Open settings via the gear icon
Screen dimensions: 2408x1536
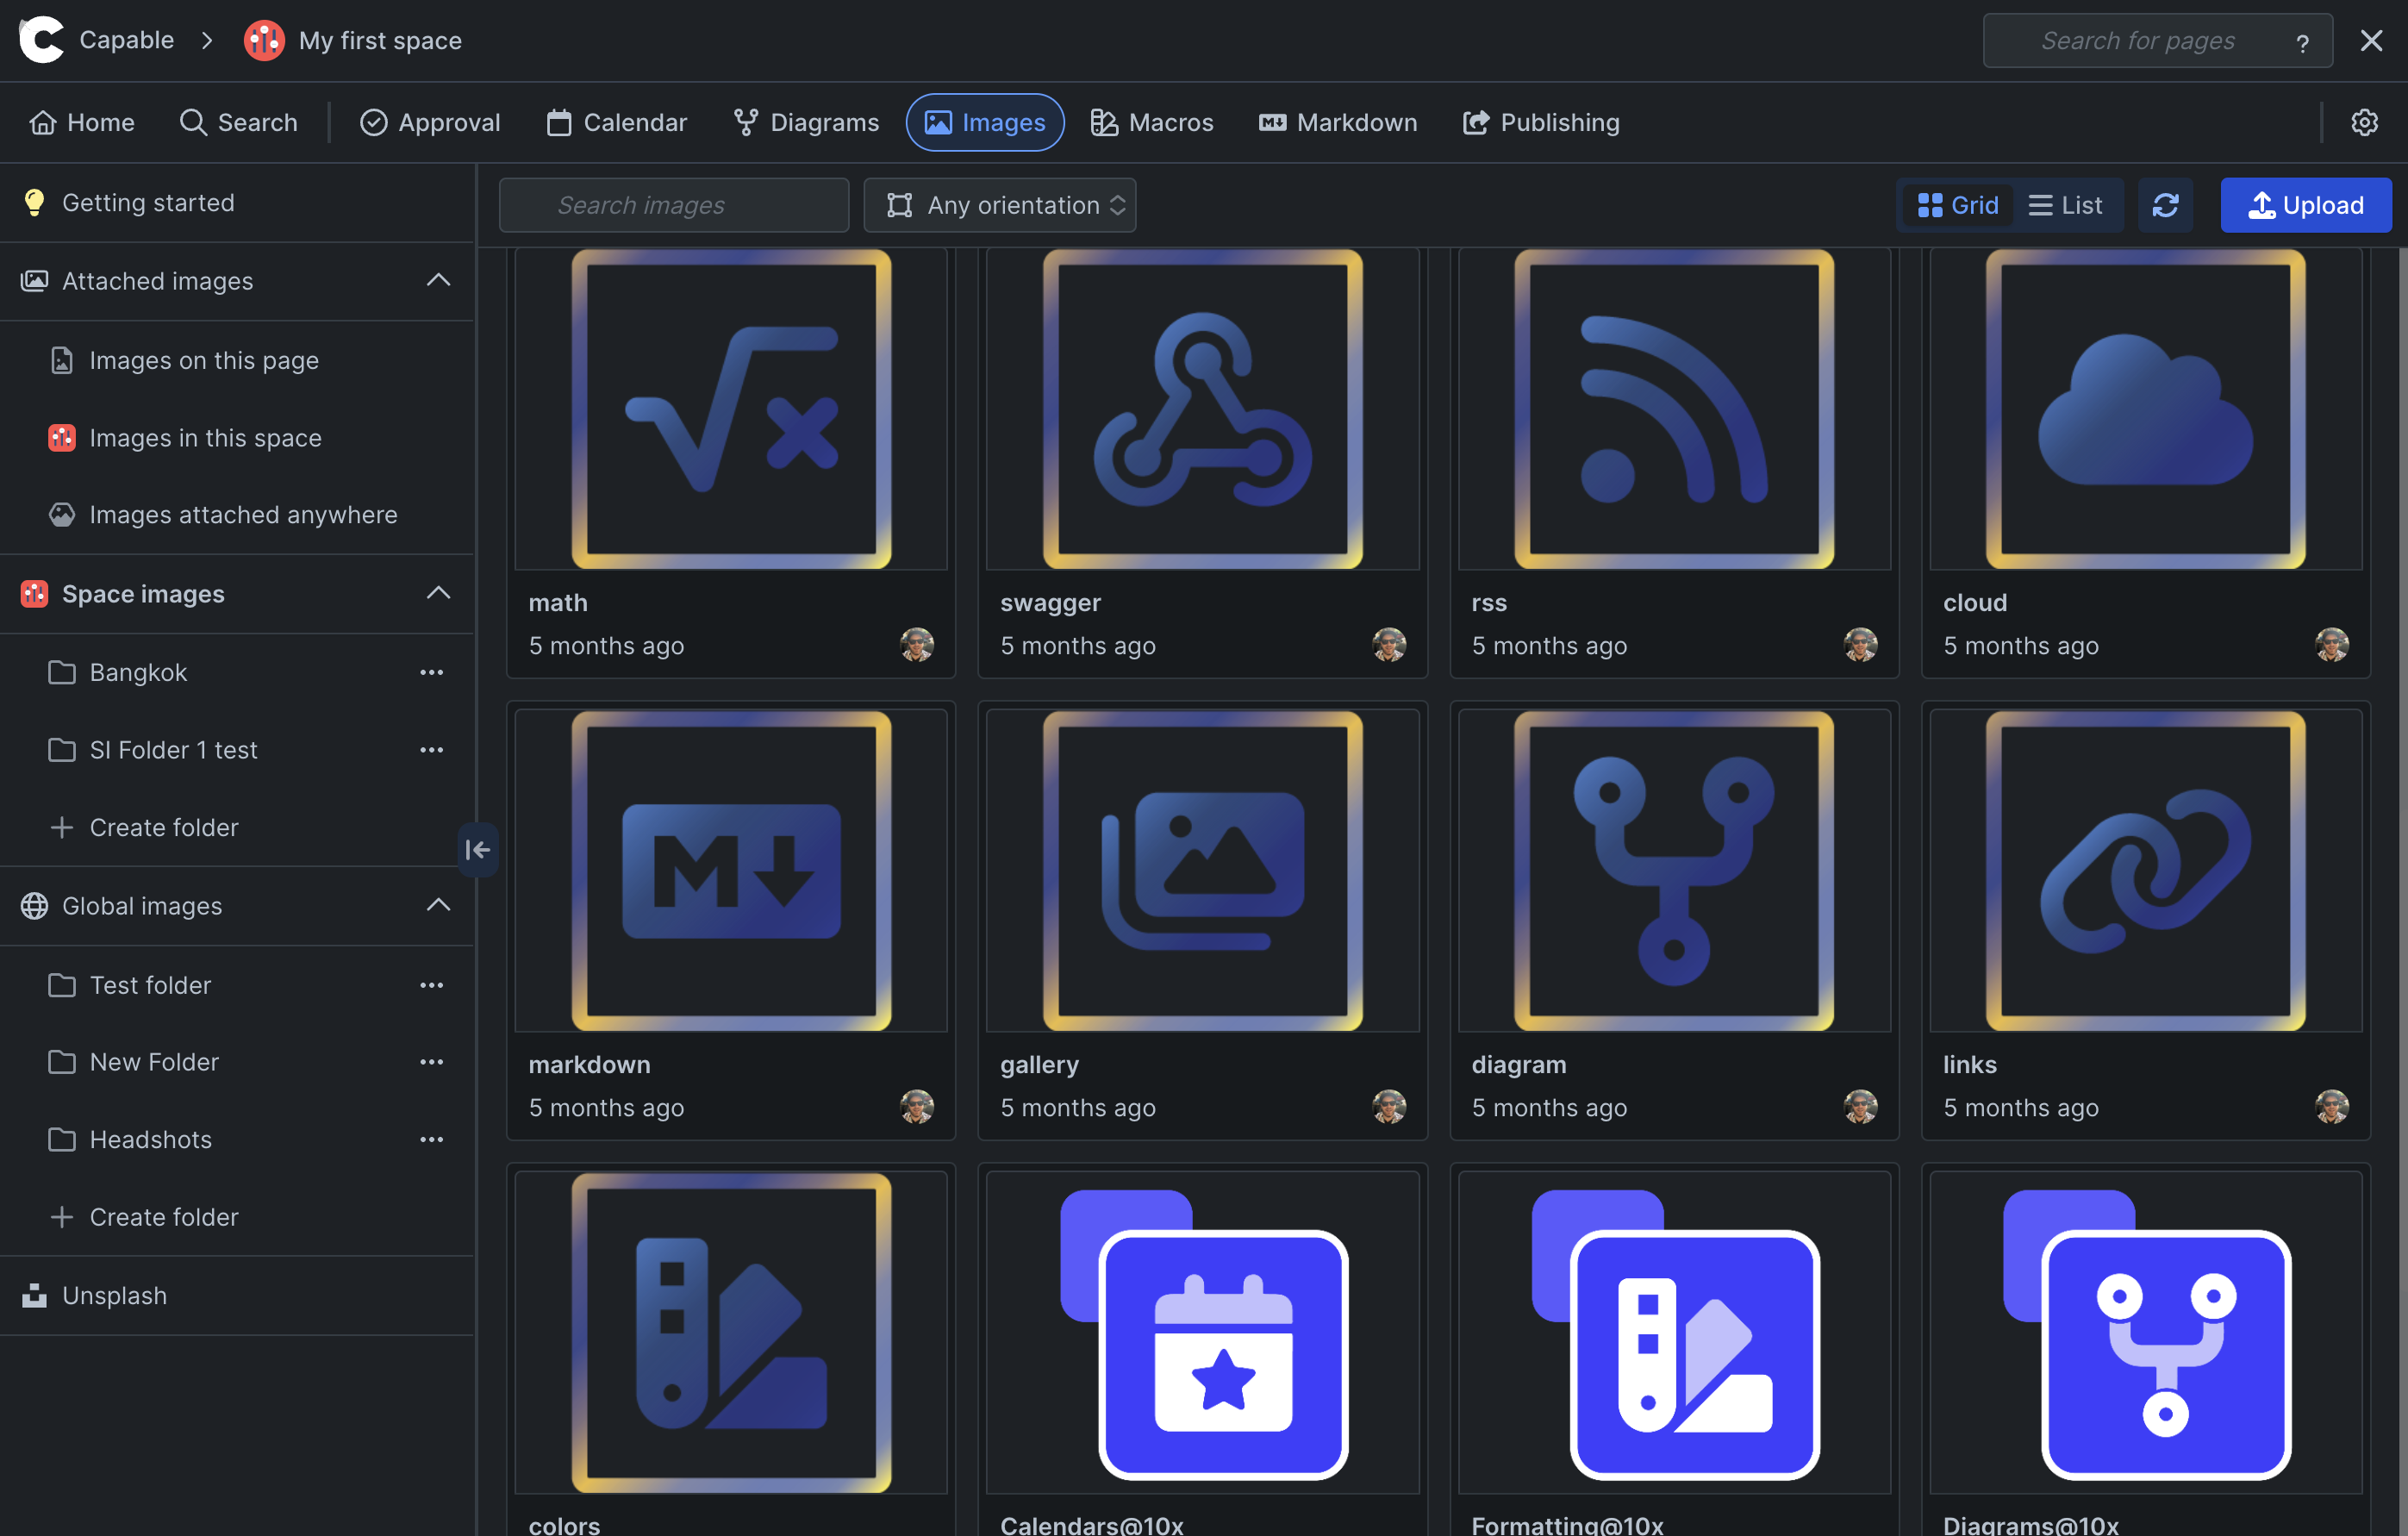coord(2364,122)
